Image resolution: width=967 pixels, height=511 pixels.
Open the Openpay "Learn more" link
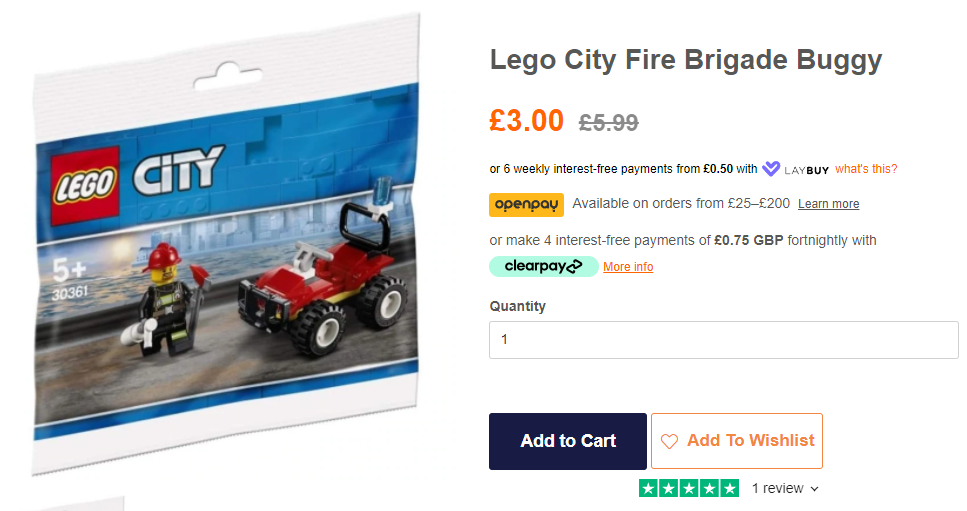(x=828, y=204)
